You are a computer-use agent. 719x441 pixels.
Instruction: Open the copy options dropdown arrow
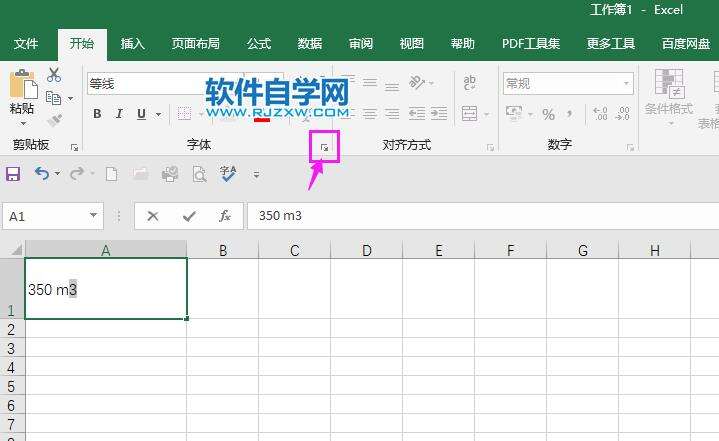click(x=70, y=99)
